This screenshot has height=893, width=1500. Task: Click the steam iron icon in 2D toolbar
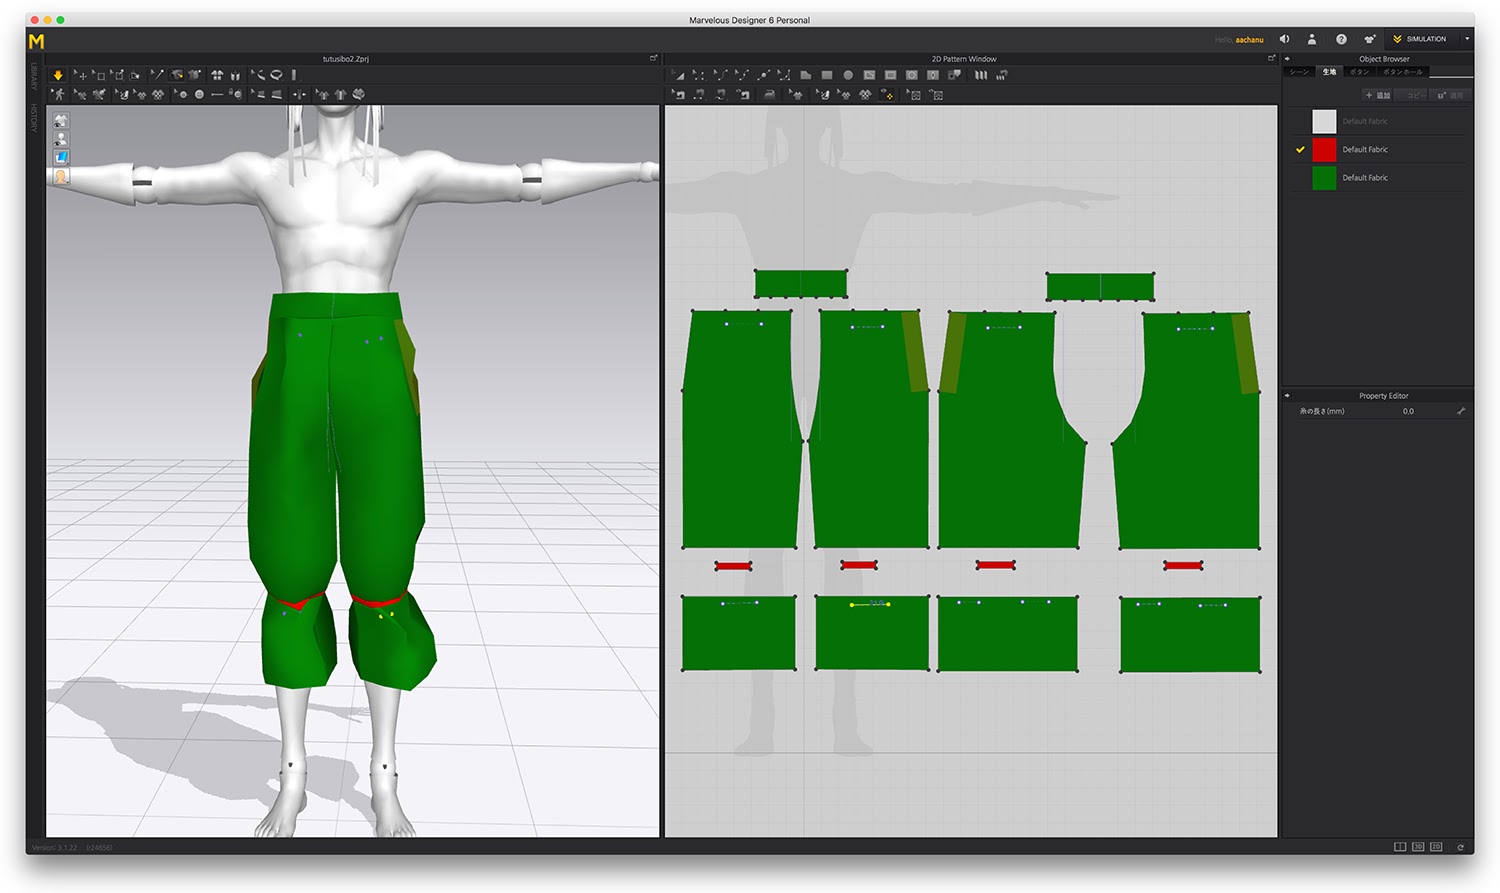pos(769,95)
